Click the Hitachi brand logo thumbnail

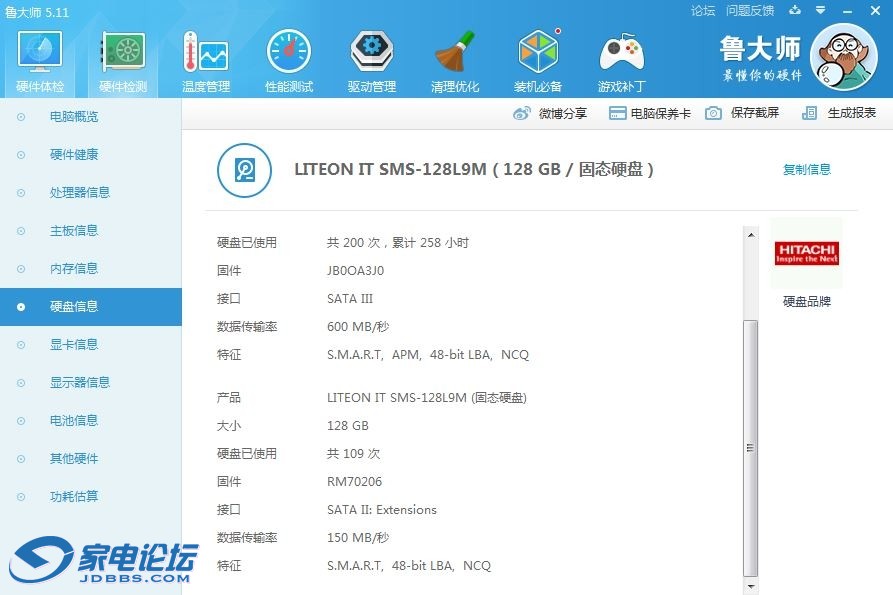click(x=806, y=253)
